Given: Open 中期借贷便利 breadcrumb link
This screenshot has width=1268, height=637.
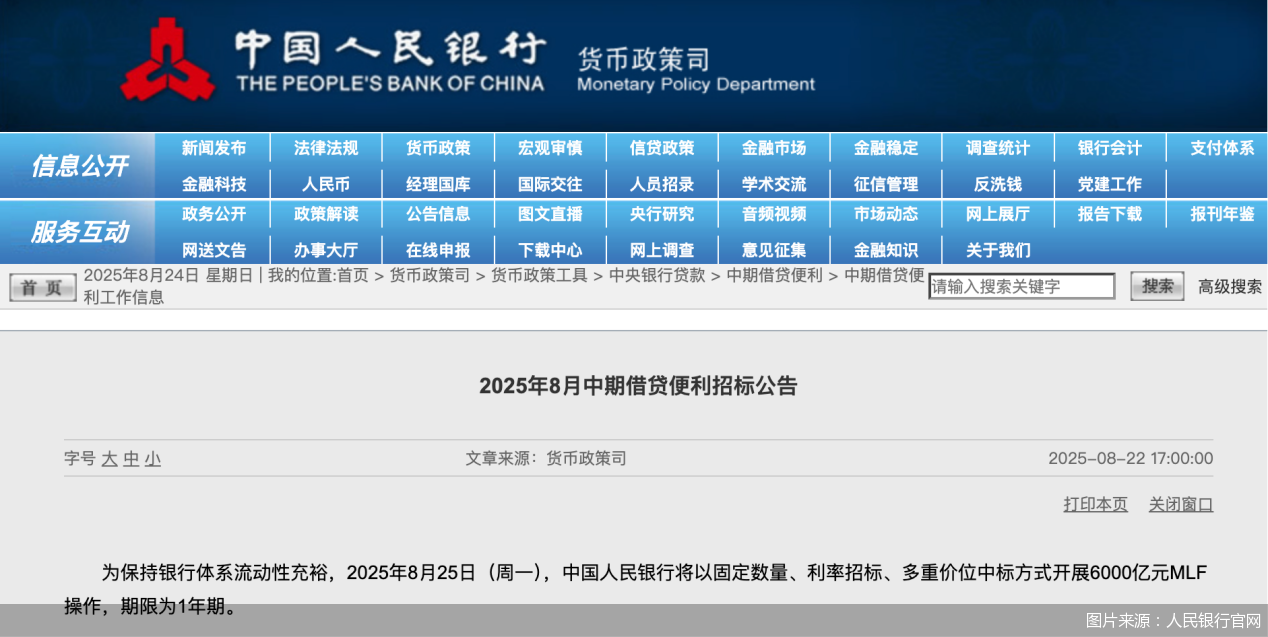Looking at the screenshot, I should [775, 275].
